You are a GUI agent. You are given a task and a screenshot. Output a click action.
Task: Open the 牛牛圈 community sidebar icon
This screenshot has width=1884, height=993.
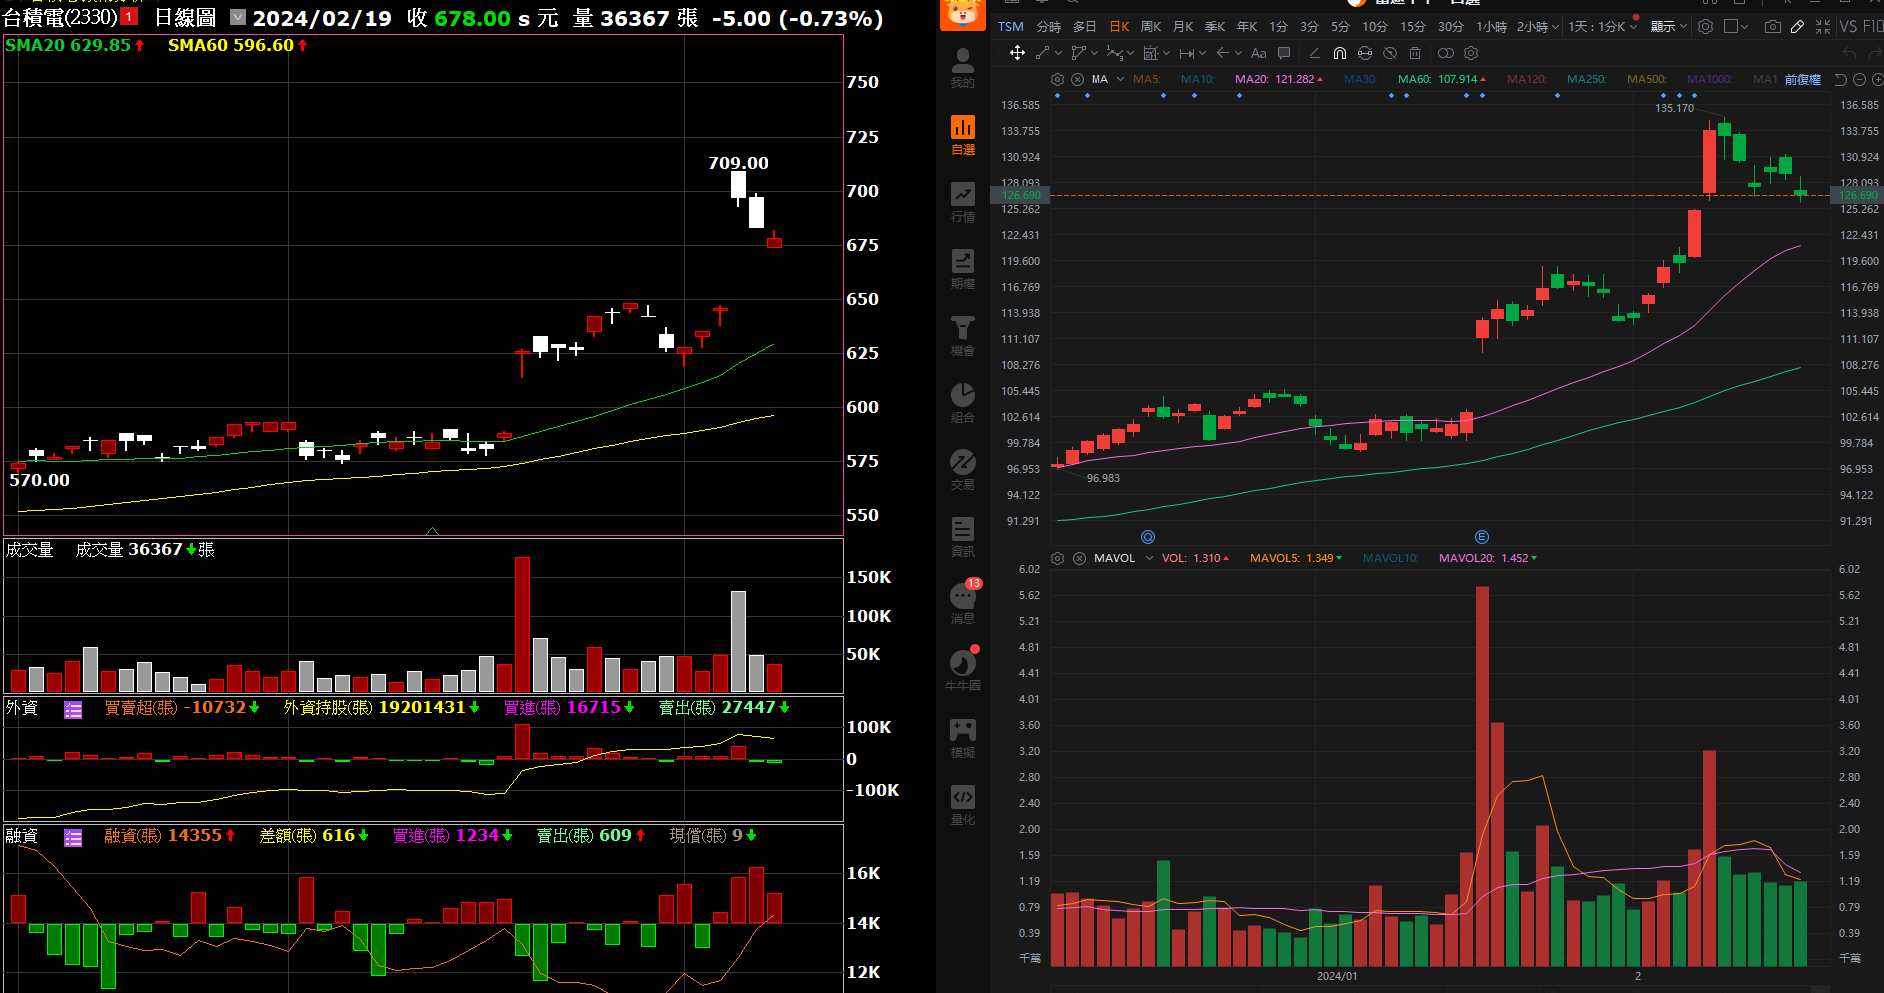click(962, 671)
